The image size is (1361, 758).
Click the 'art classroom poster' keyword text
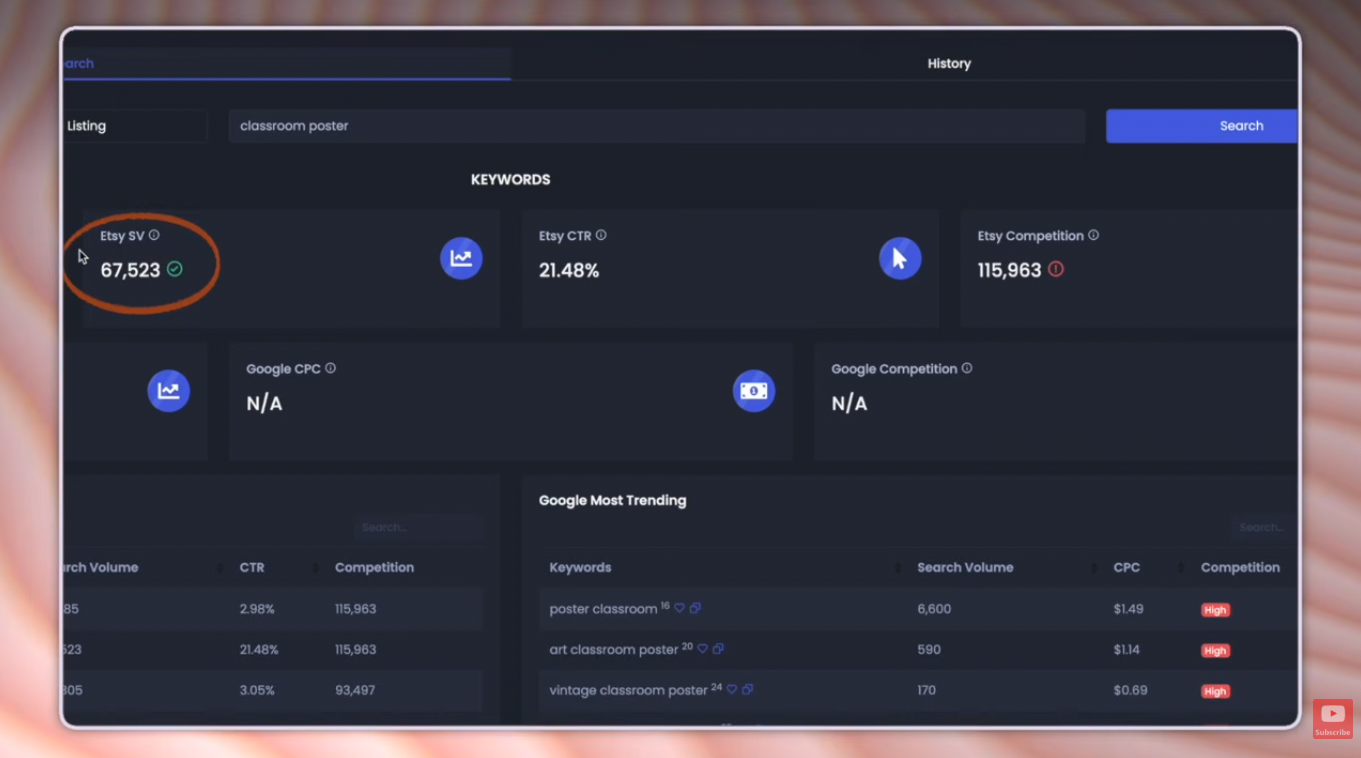pyautogui.click(x=614, y=650)
